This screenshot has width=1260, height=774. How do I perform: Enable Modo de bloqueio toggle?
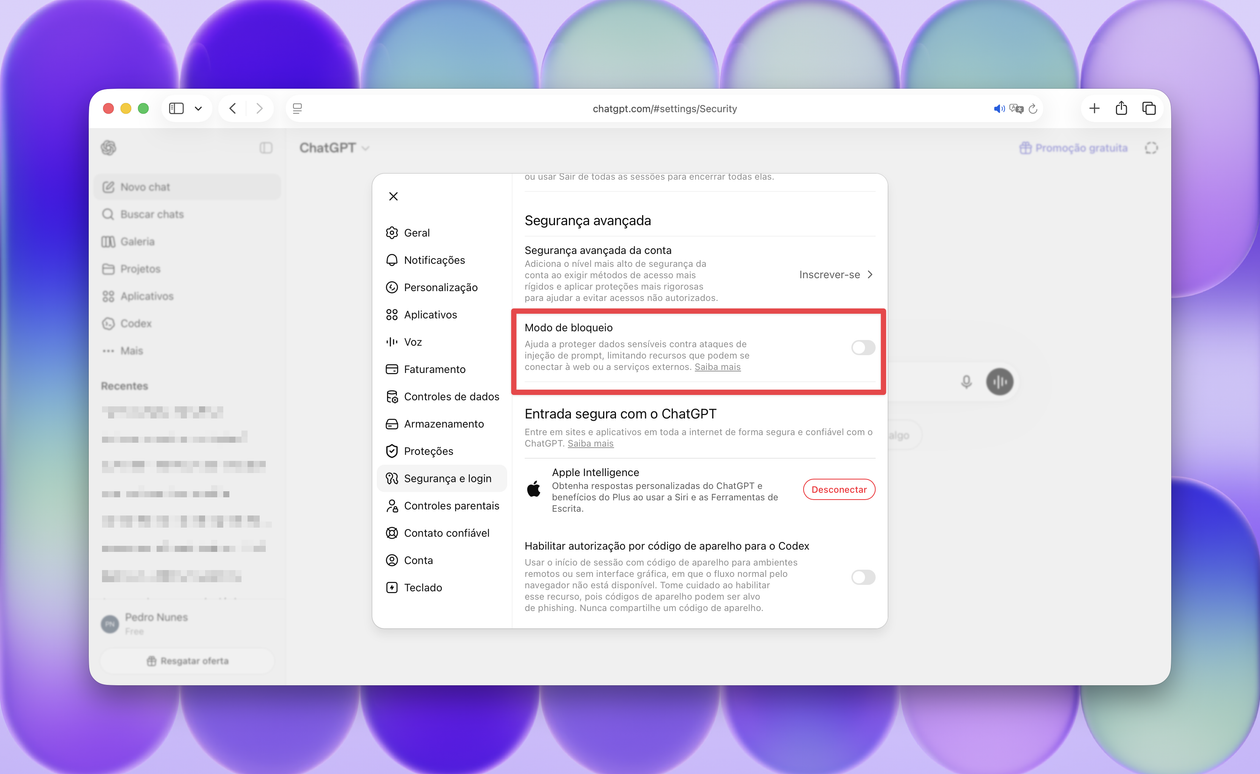[x=863, y=347]
